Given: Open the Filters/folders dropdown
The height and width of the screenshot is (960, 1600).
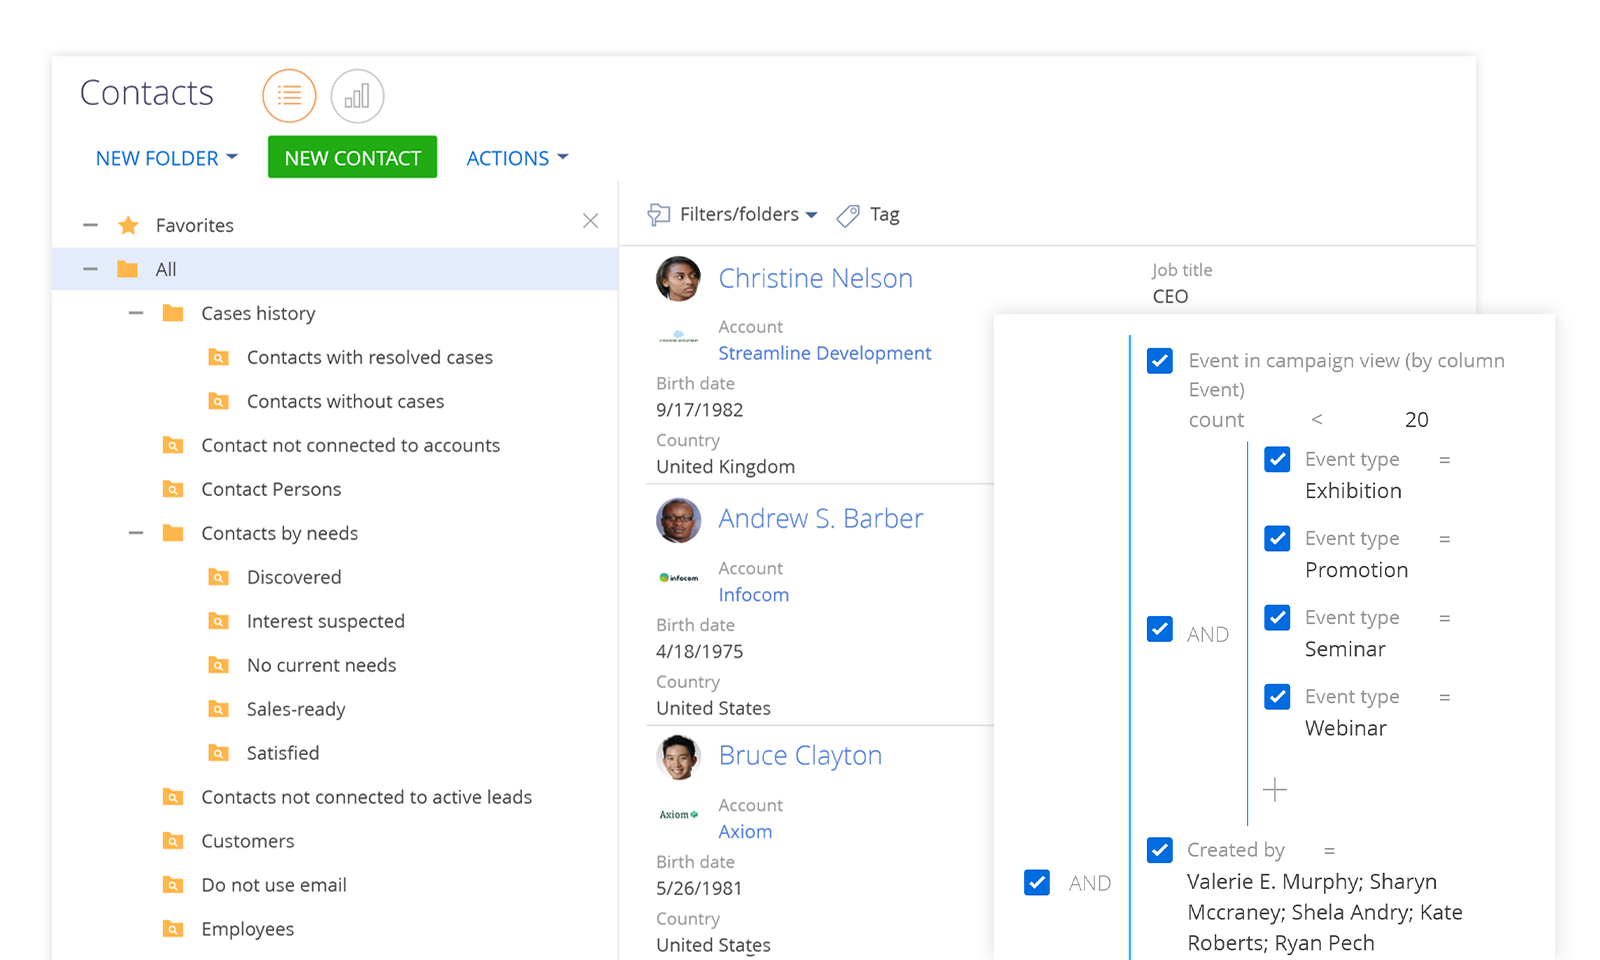Looking at the screenshot, I should [x=739, y=214].
